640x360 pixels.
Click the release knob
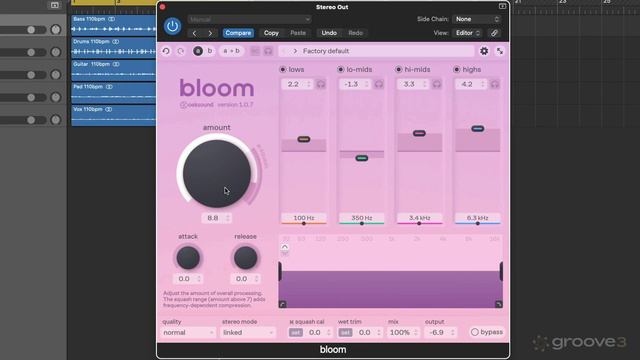[x=246, y=258]
